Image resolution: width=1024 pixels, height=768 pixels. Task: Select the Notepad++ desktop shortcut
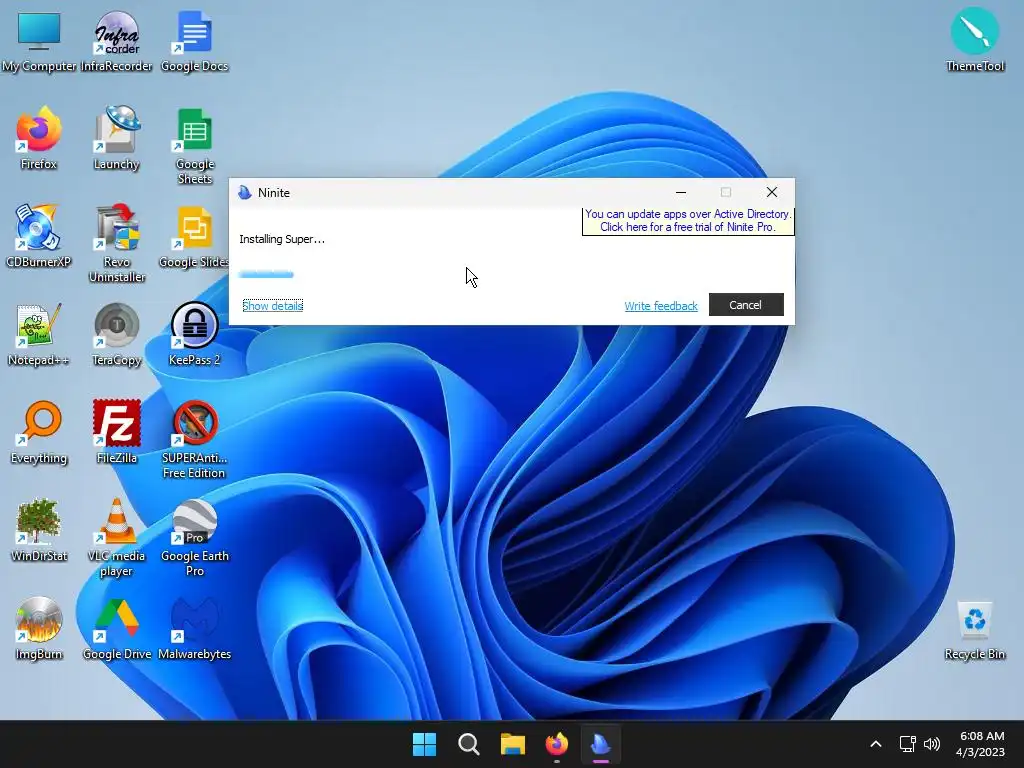pyautogui.click(x=39, y=334)
